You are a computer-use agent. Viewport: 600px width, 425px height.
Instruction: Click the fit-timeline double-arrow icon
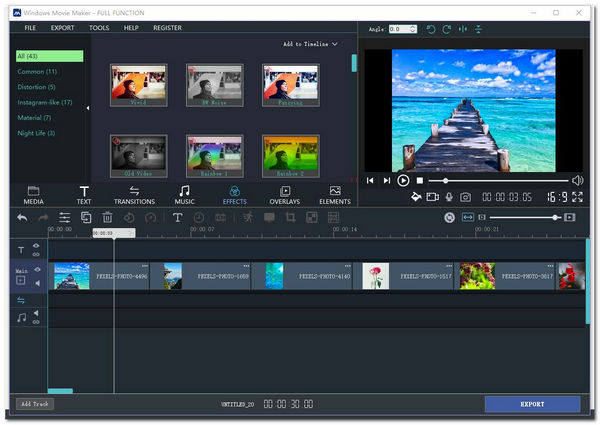tap(468, 218)
